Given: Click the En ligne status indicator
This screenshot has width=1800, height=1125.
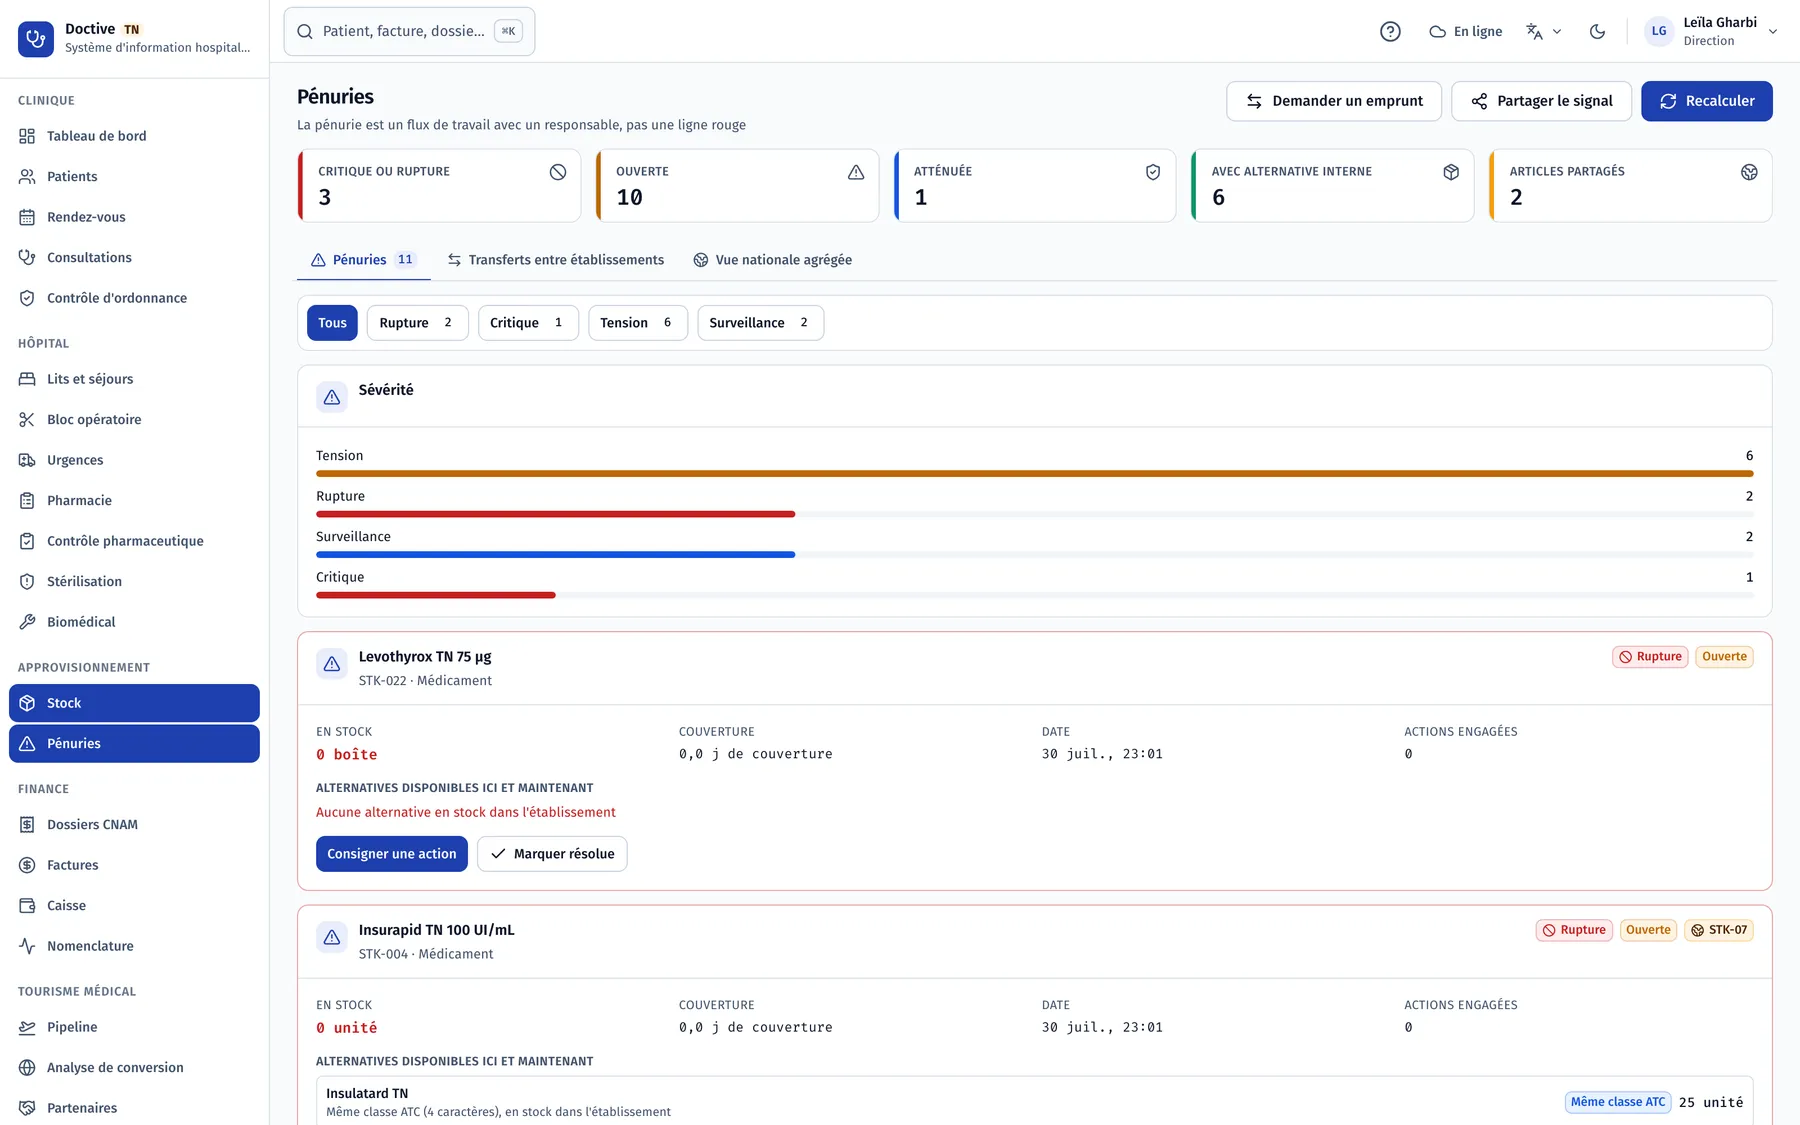Looking at the screenshot, I should coord(1465,31).
